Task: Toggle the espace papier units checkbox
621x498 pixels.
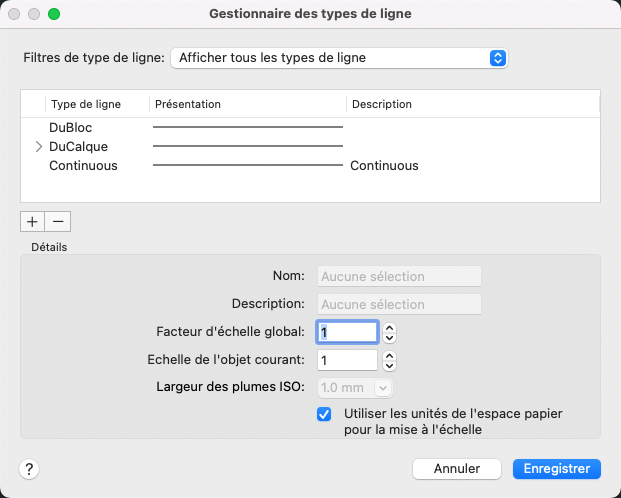Action: [x=324, y=414]
